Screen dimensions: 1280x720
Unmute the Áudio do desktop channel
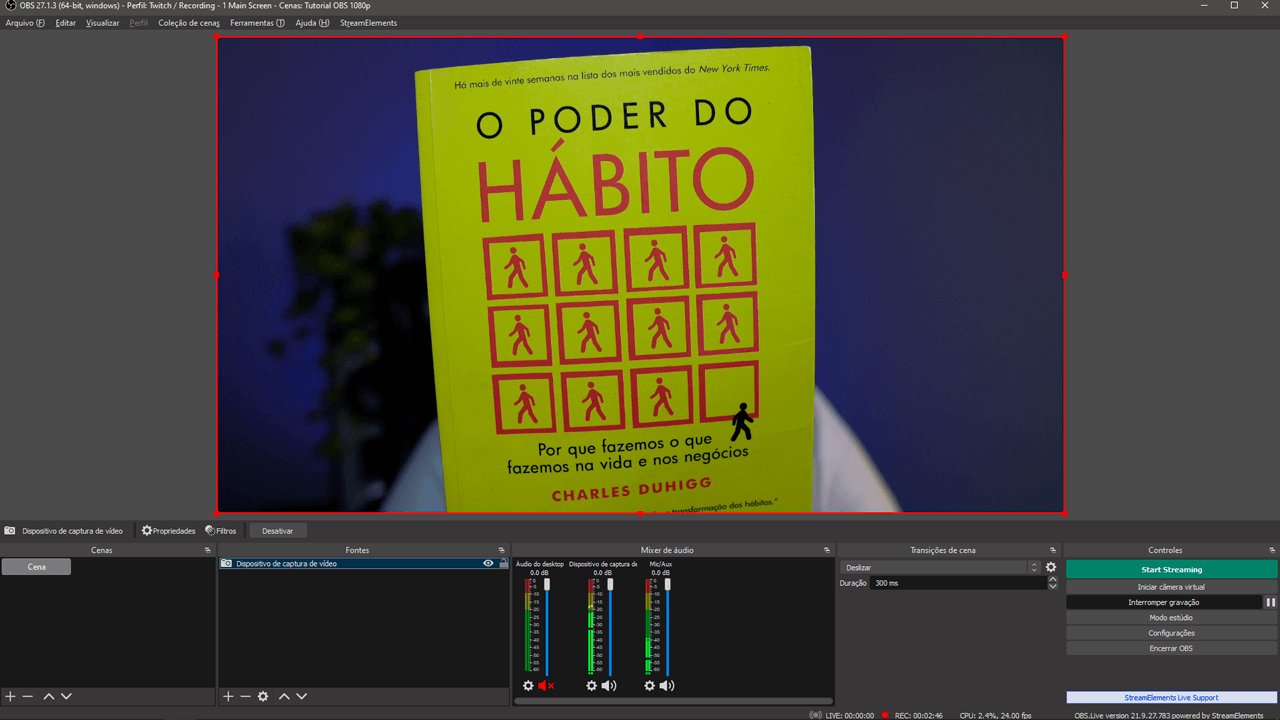click(546, 686)
